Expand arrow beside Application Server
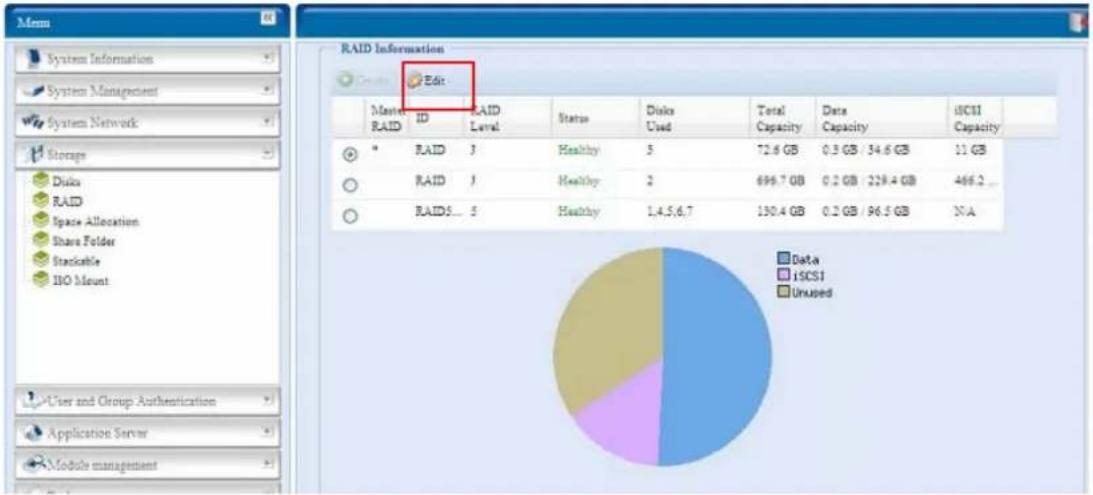The width and height of the screenshot is (1093, 495). [x=268, y=433]
